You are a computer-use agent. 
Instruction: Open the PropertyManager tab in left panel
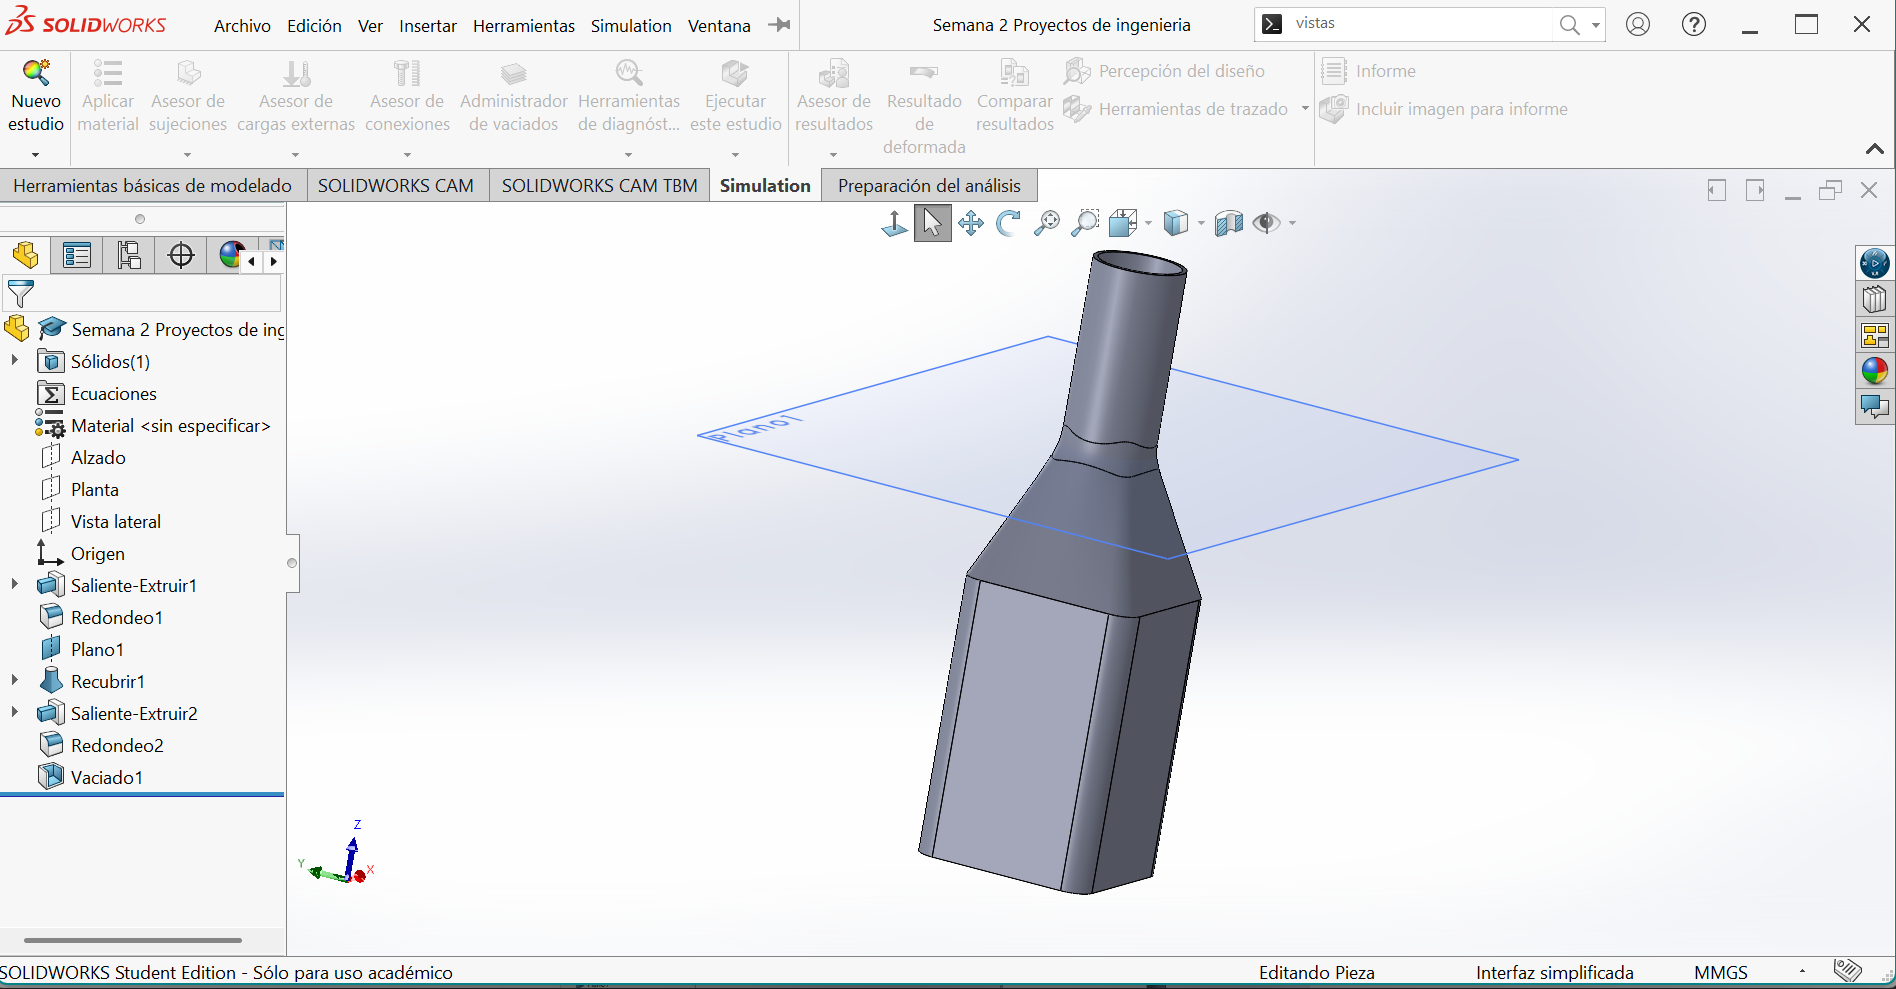point(77,256)
